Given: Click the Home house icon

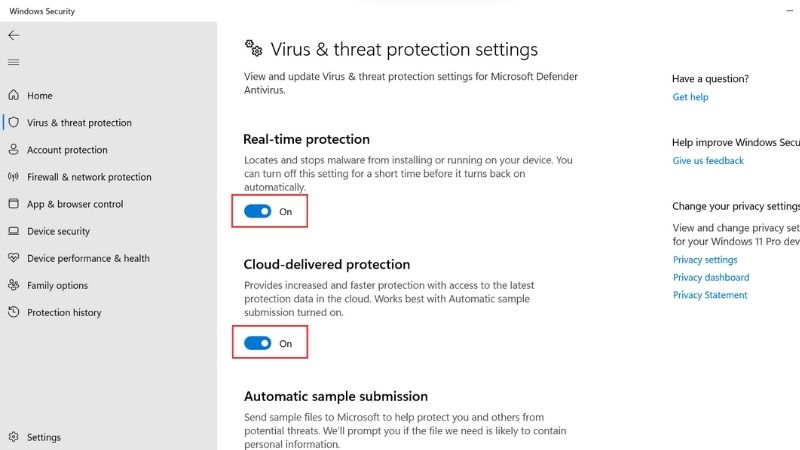Looking at the screenshot, I should point(14,95).
